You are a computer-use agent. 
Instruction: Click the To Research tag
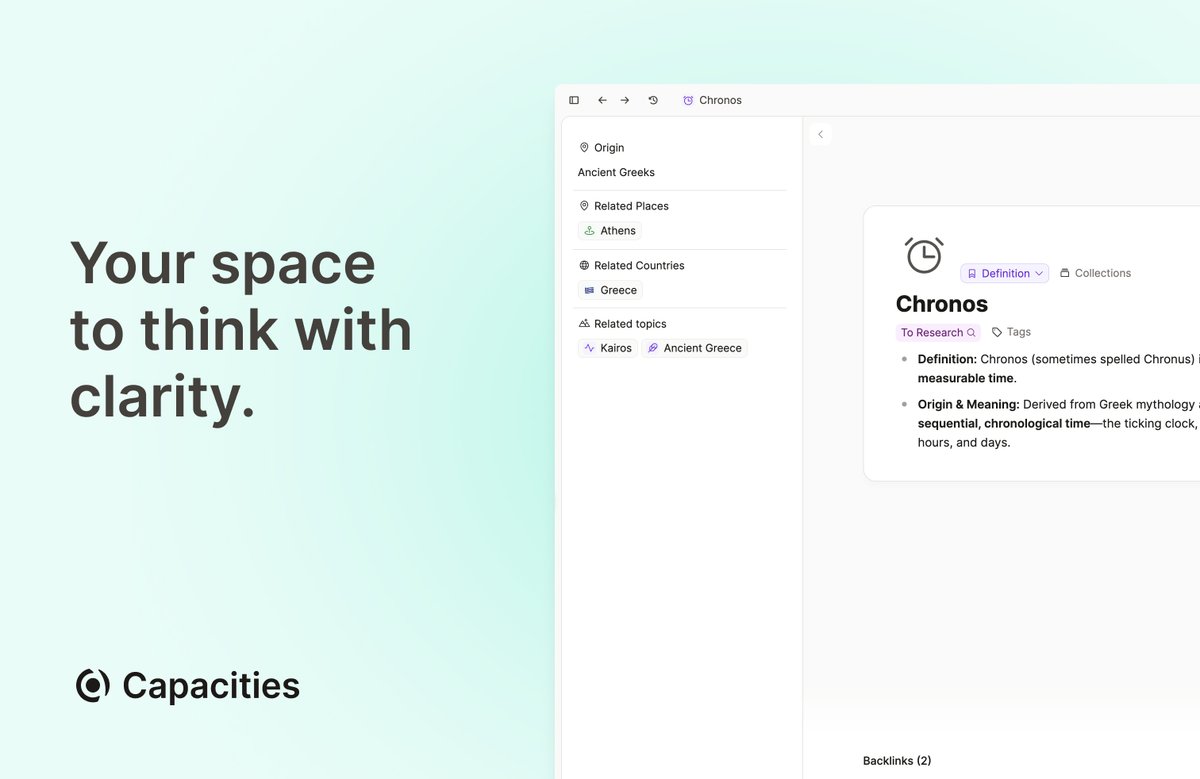938,332
